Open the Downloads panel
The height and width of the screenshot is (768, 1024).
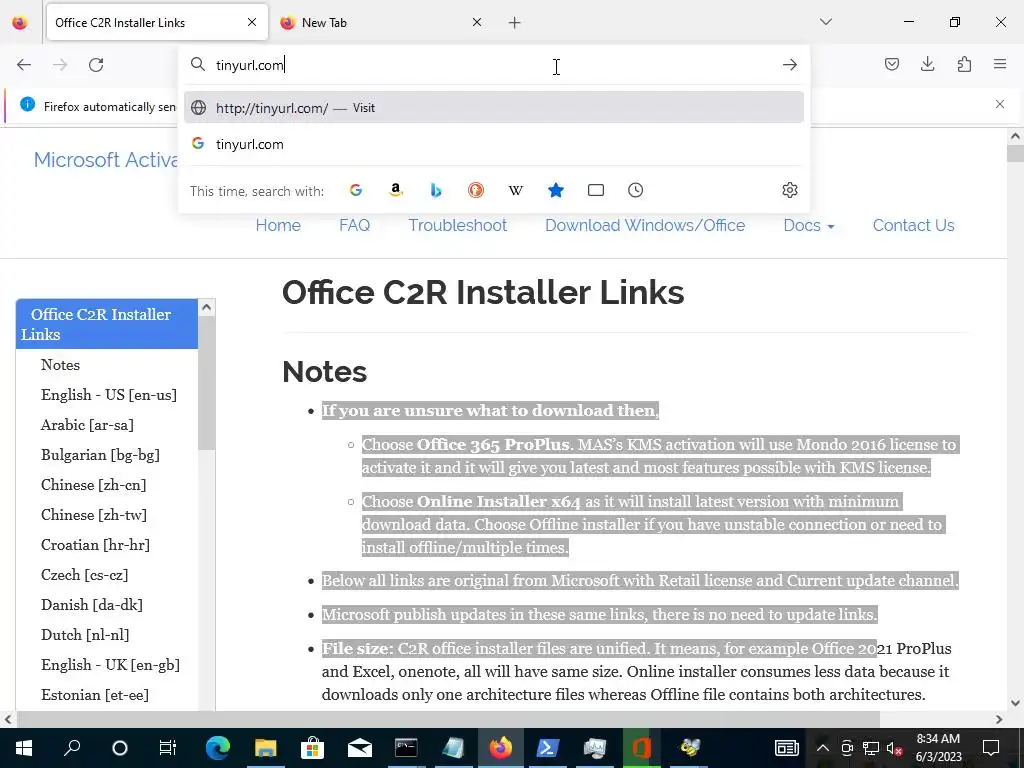pyautogui.click(x=927, y=64)
